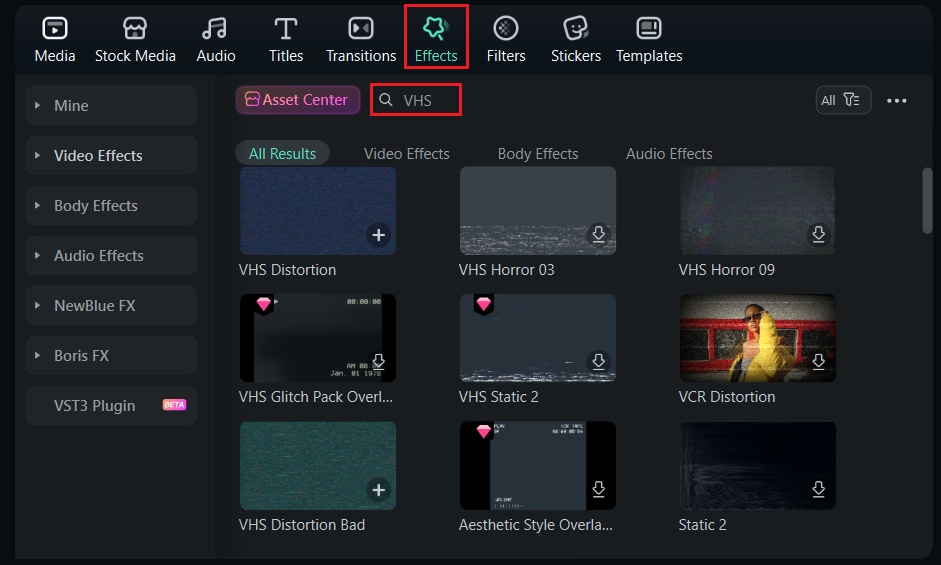Download the VHS Horror 09 effect
Viewport: 941px width, 565px height.
coord(819,234)
